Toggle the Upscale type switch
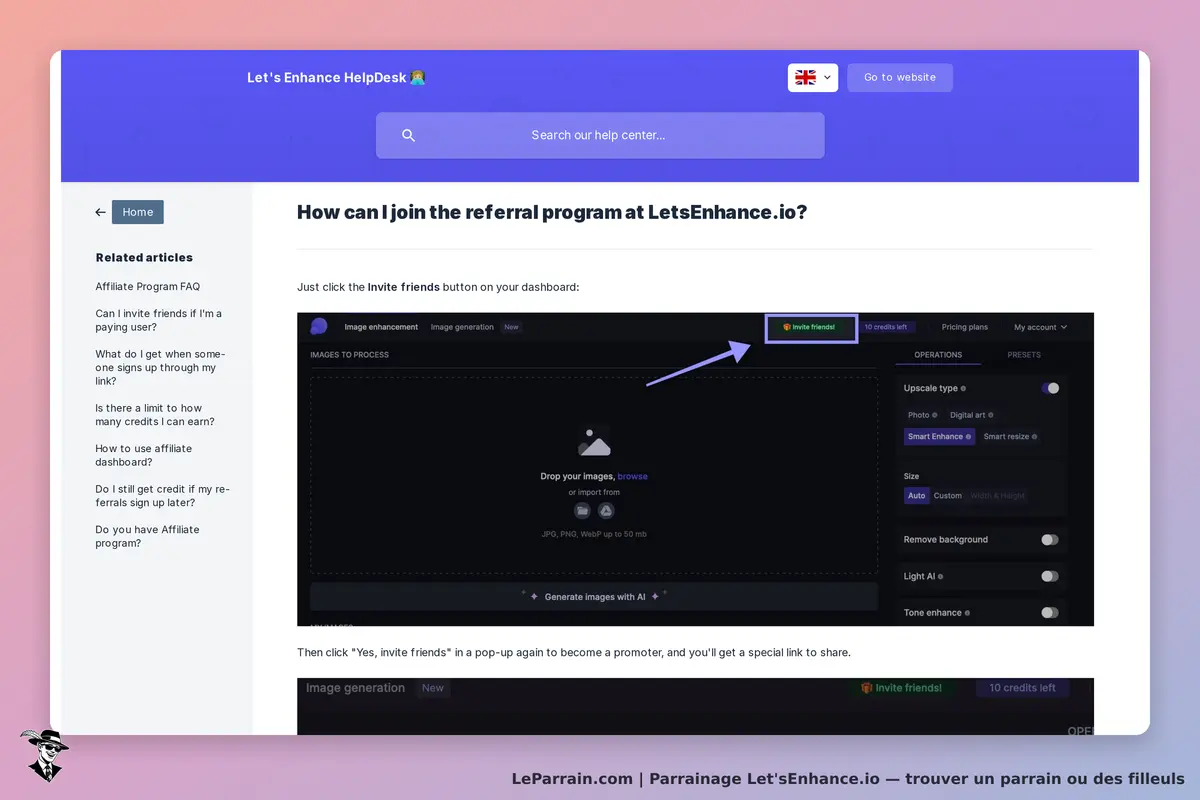This screenshot has width=1200, height=800. tap(1050, 388)
